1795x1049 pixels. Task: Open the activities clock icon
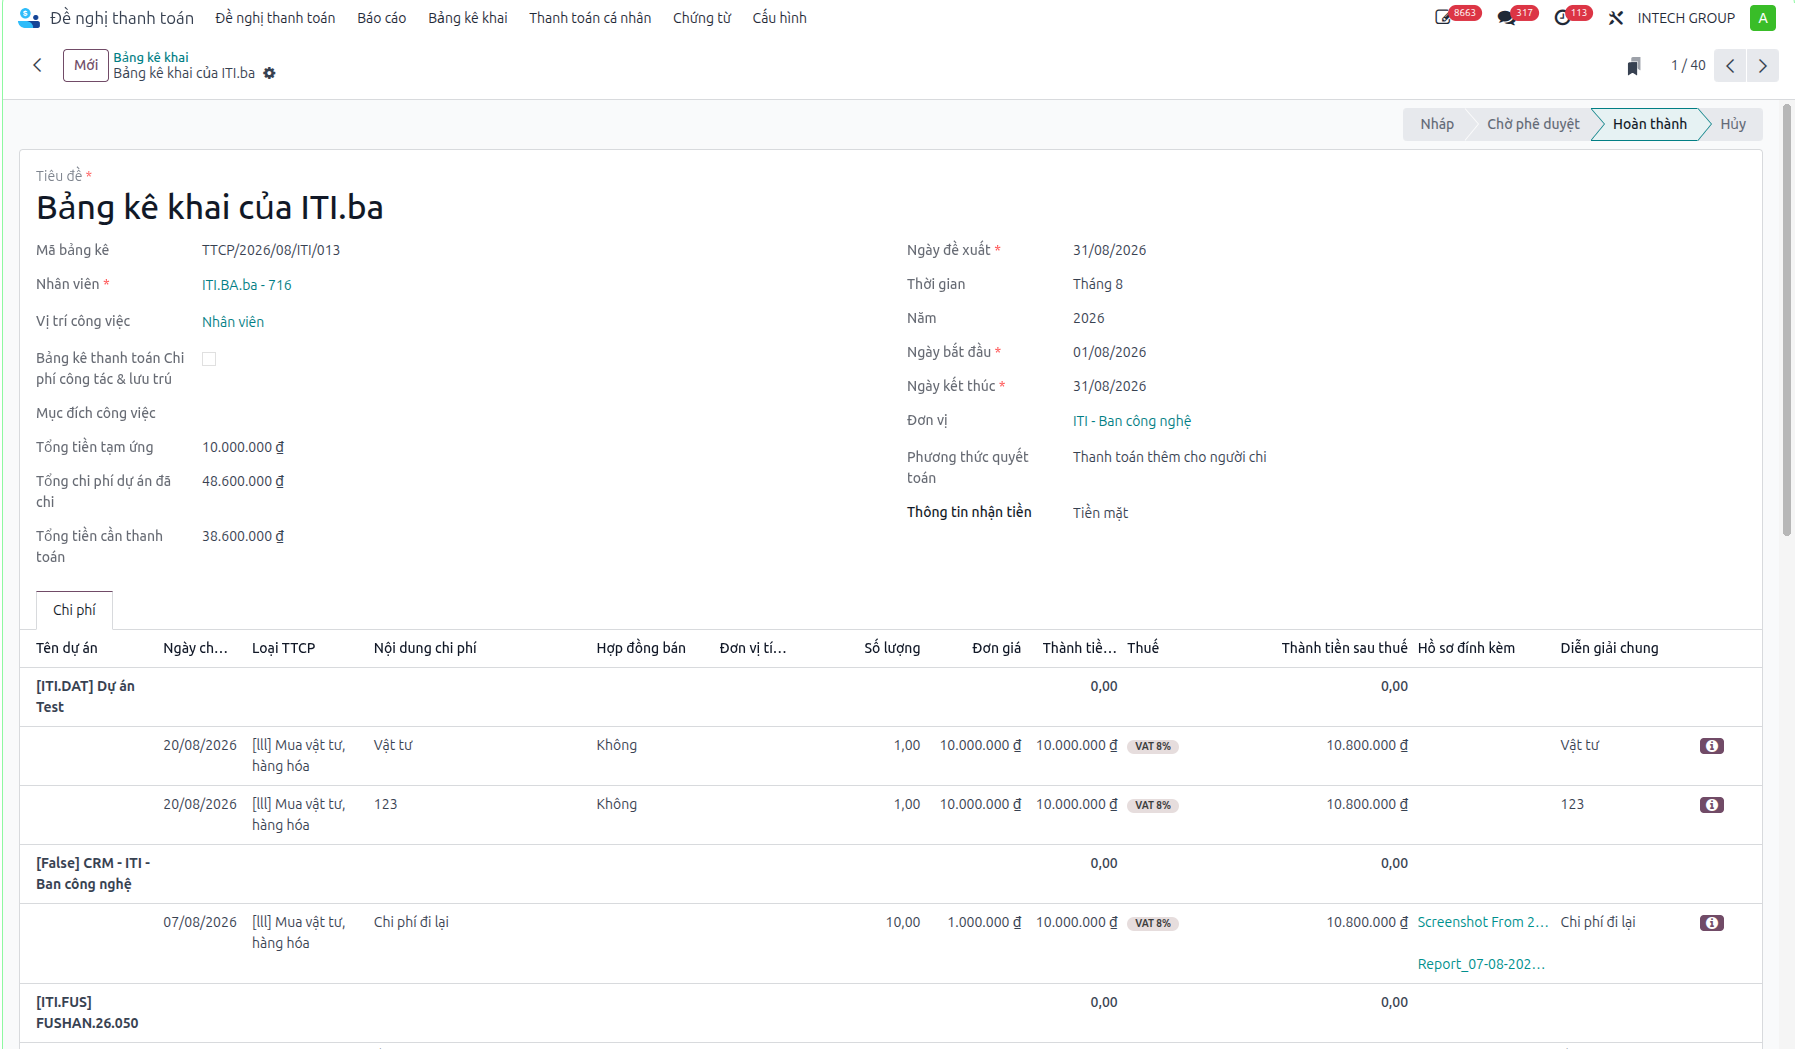click(1562, 18)
